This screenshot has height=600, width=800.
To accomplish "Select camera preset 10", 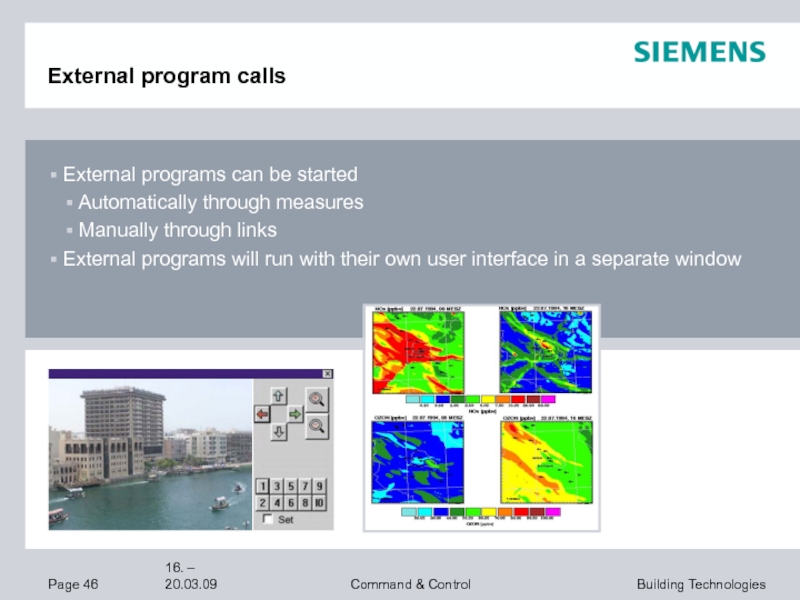I will 319,503.
